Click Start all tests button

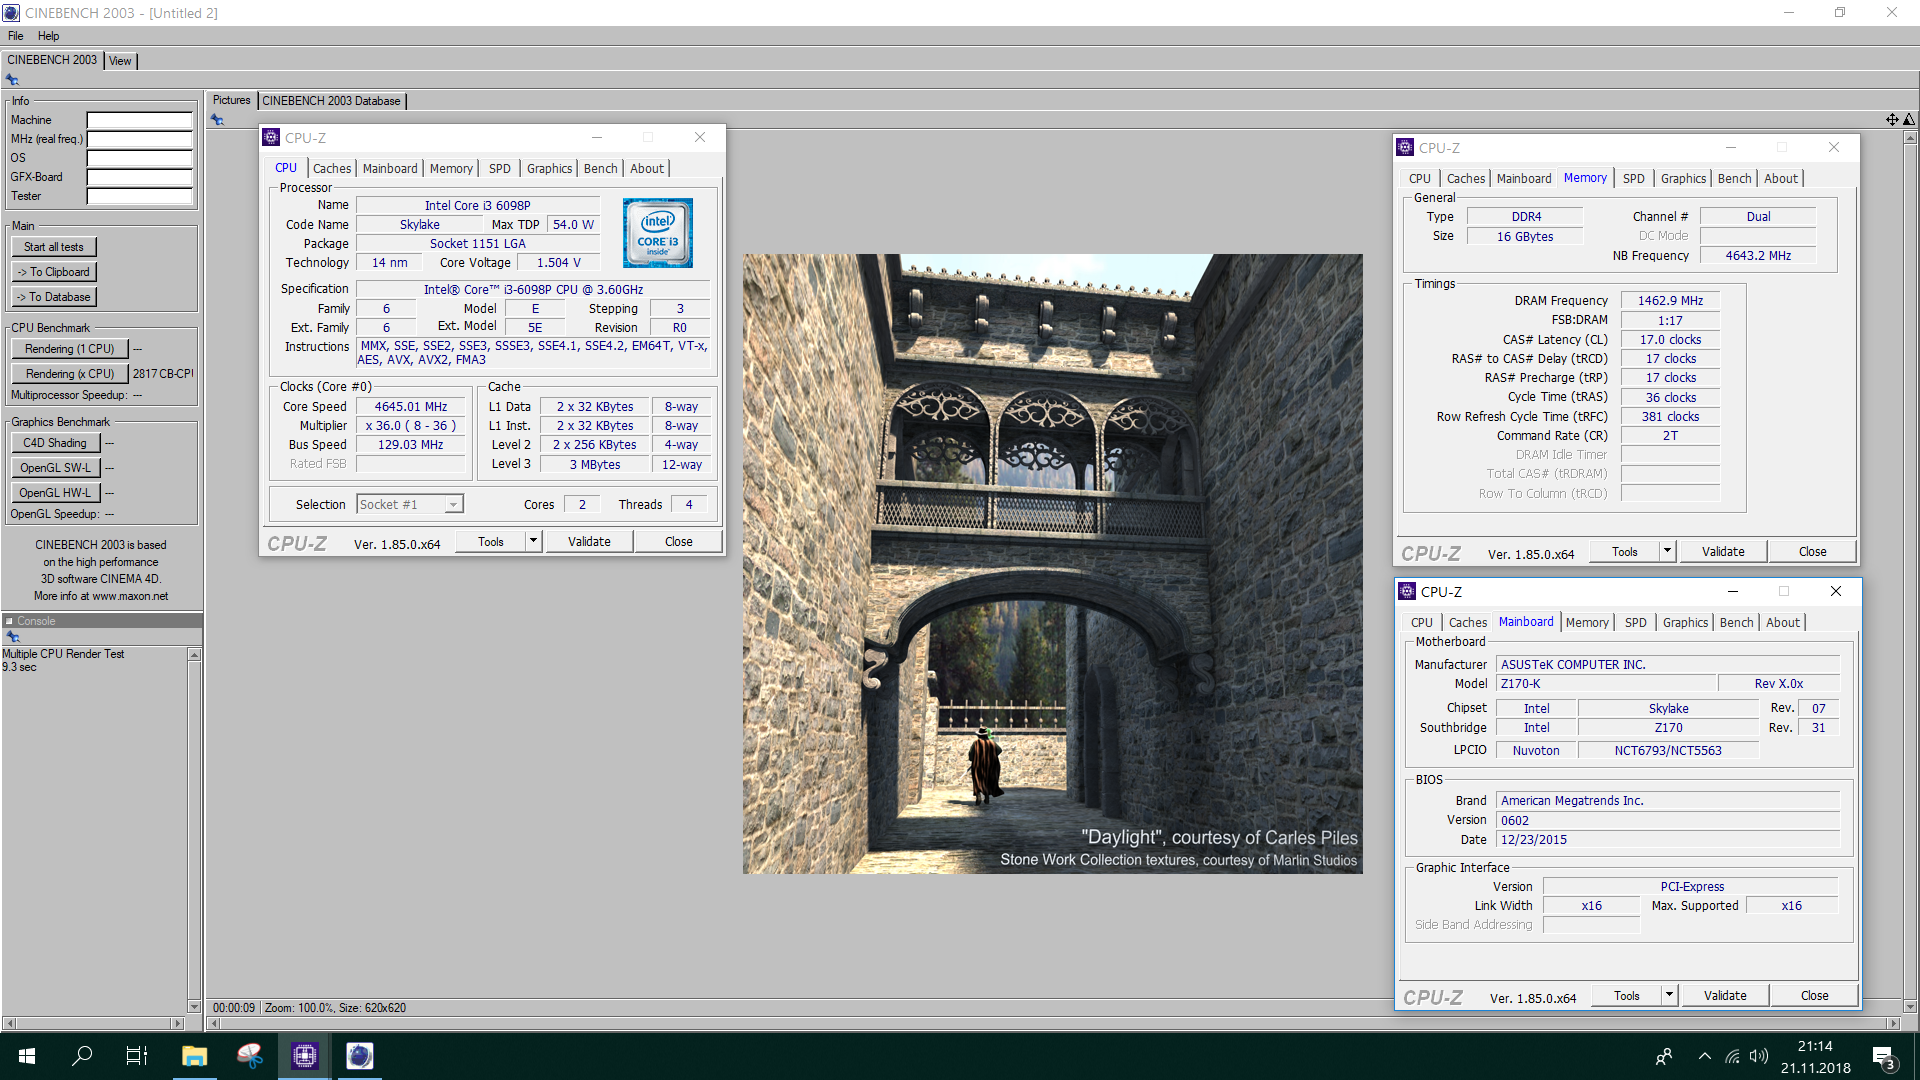click(x=54, y=247)
